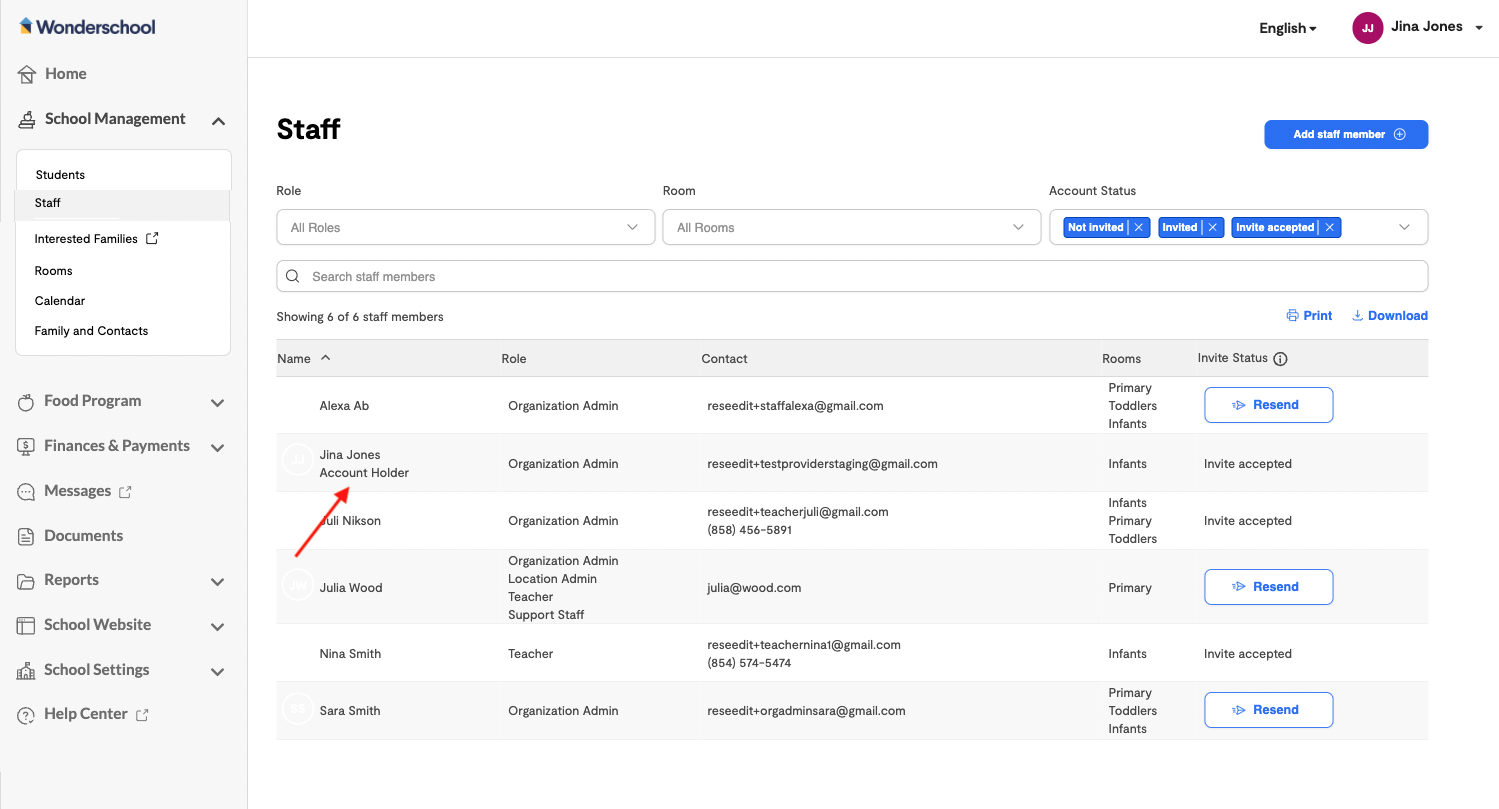Open the All Rooms dropdown

852,227
